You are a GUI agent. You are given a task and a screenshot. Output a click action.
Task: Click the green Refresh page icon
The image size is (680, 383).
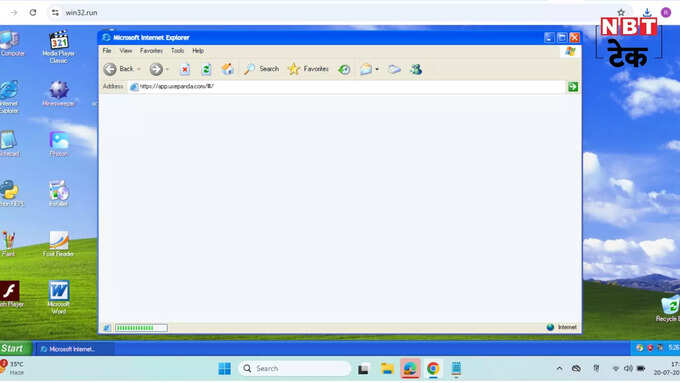click(x=206, y=69)
